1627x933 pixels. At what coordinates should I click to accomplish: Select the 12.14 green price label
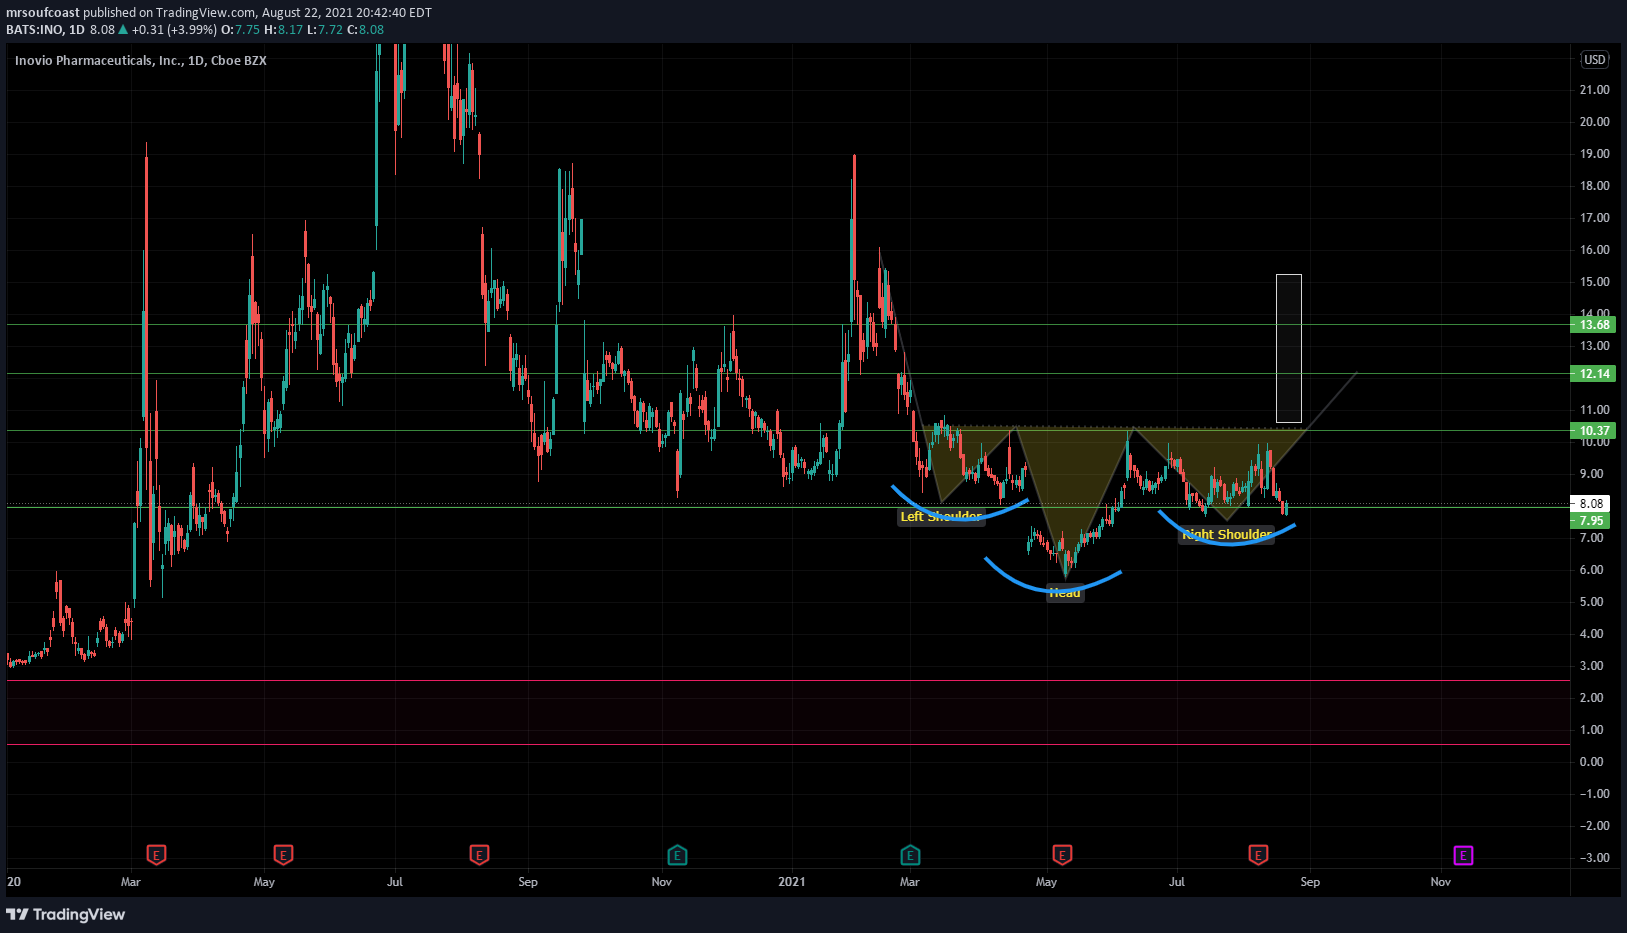[x=1594, y=374]
